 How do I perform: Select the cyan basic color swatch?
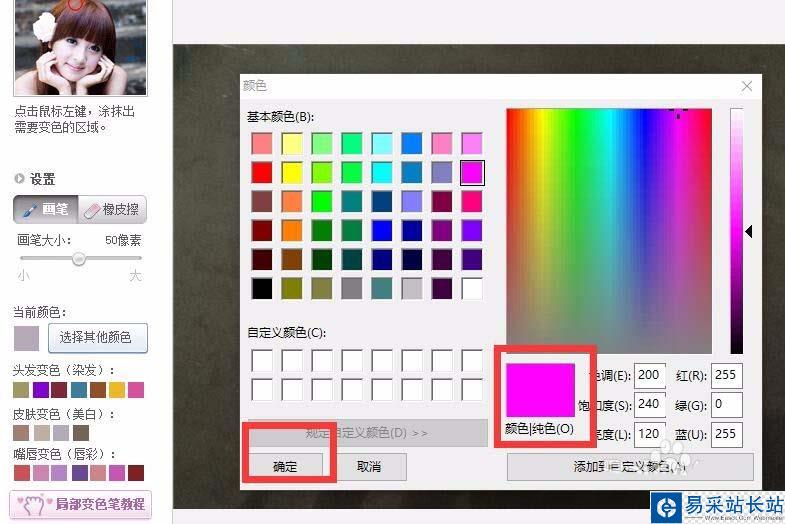coord(382,173)
